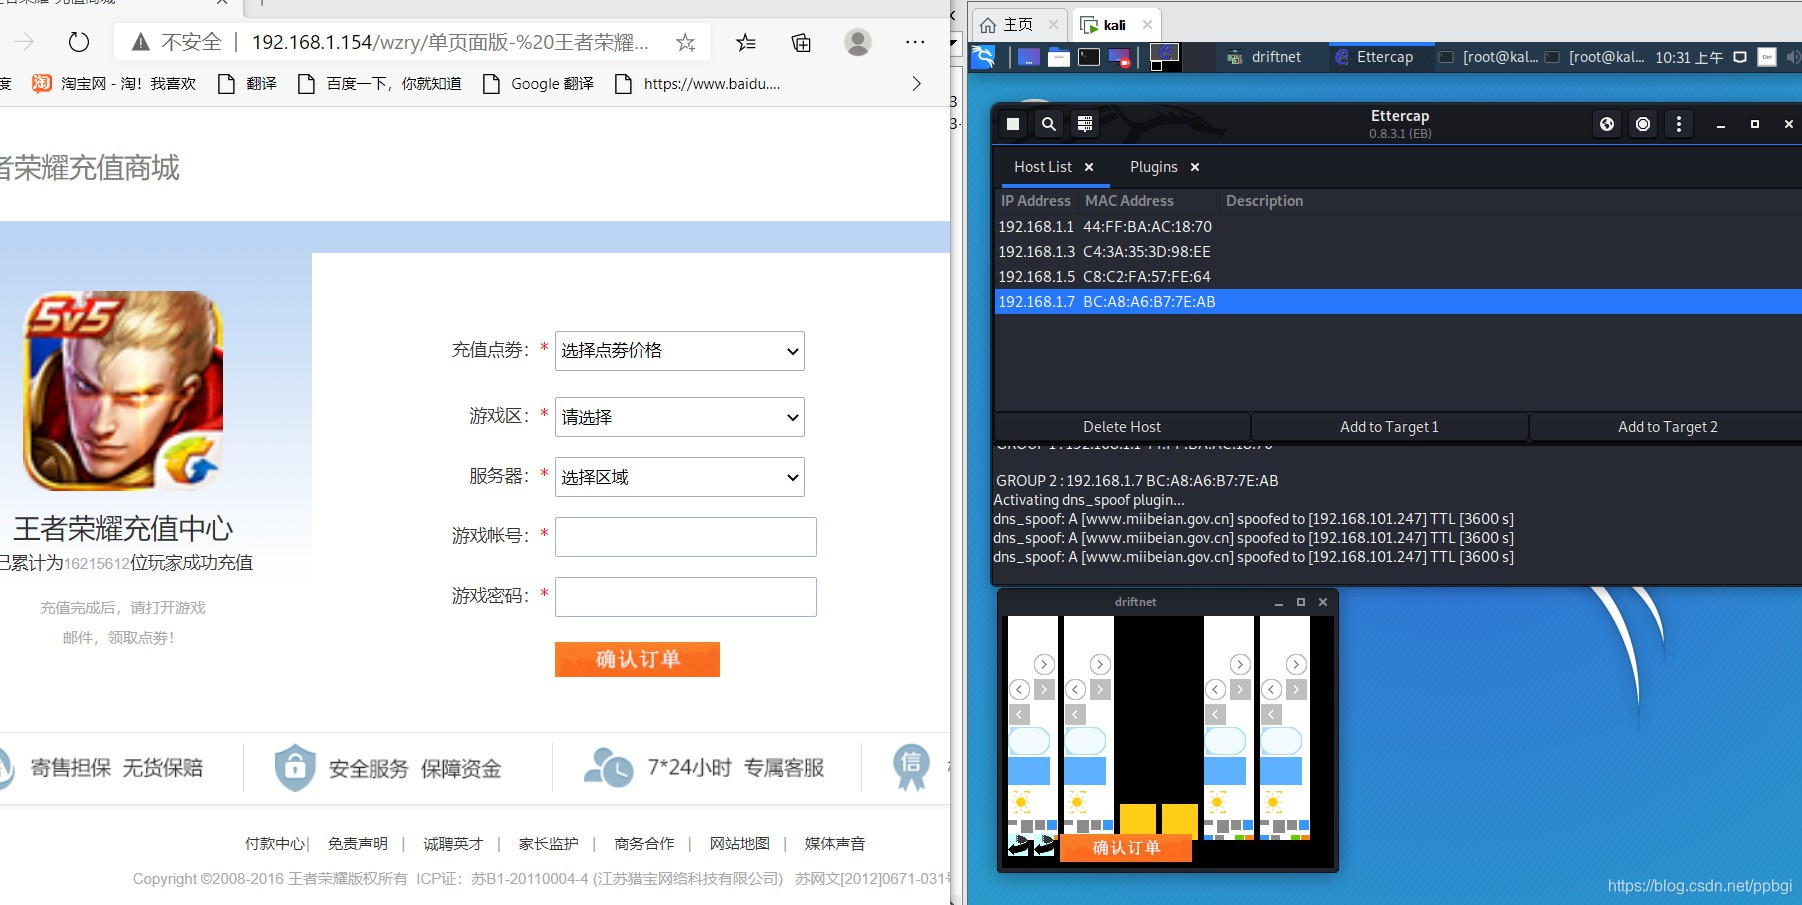This screenshot has width=1802, height=905.
Task: Open the 付款中心 footer link
Action: pyautogui.click(x=274, y=843)
